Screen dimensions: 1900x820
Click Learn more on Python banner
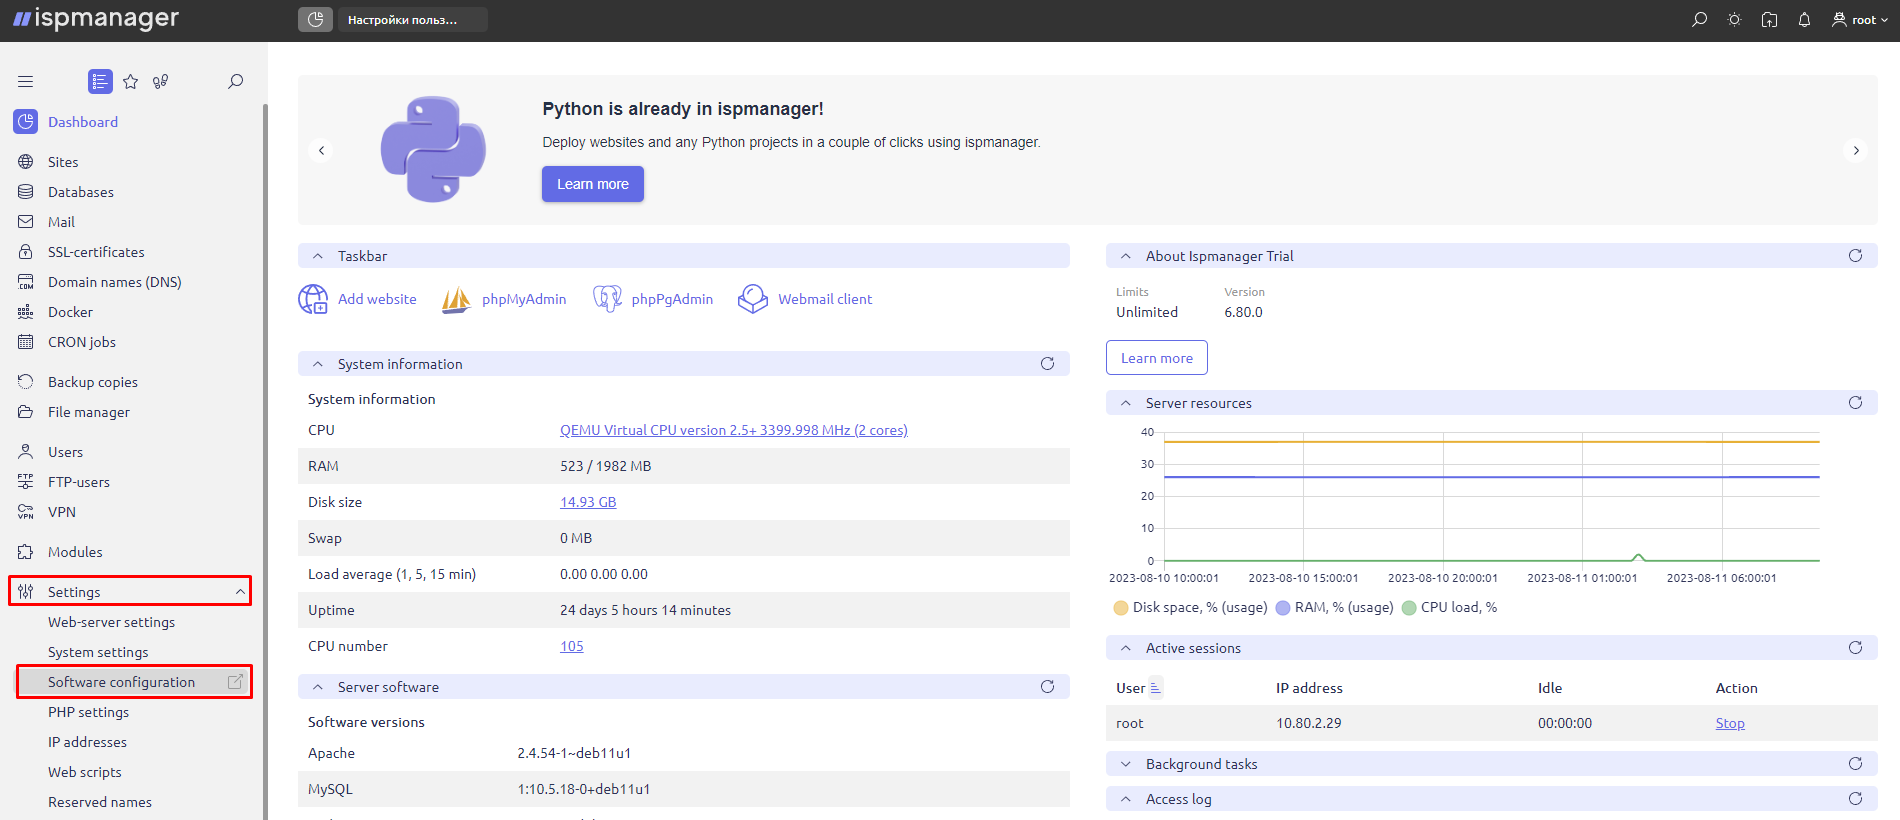pyautogui.click(x=593, y=184)
